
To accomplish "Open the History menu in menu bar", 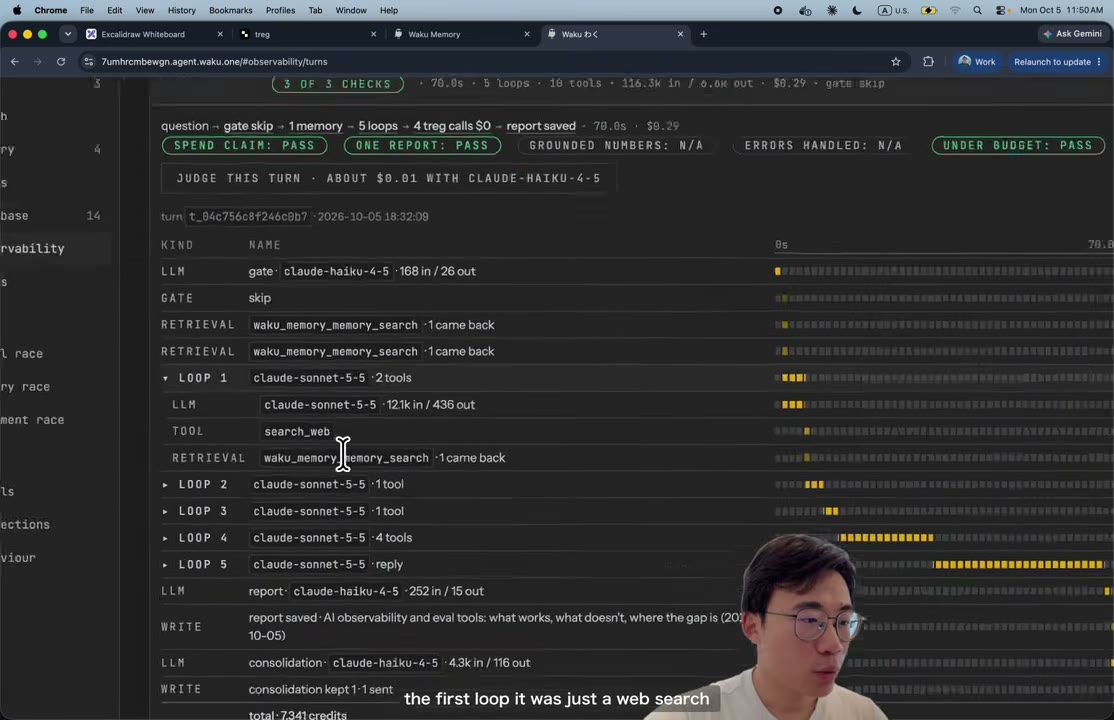I will [x=181, y=11].
